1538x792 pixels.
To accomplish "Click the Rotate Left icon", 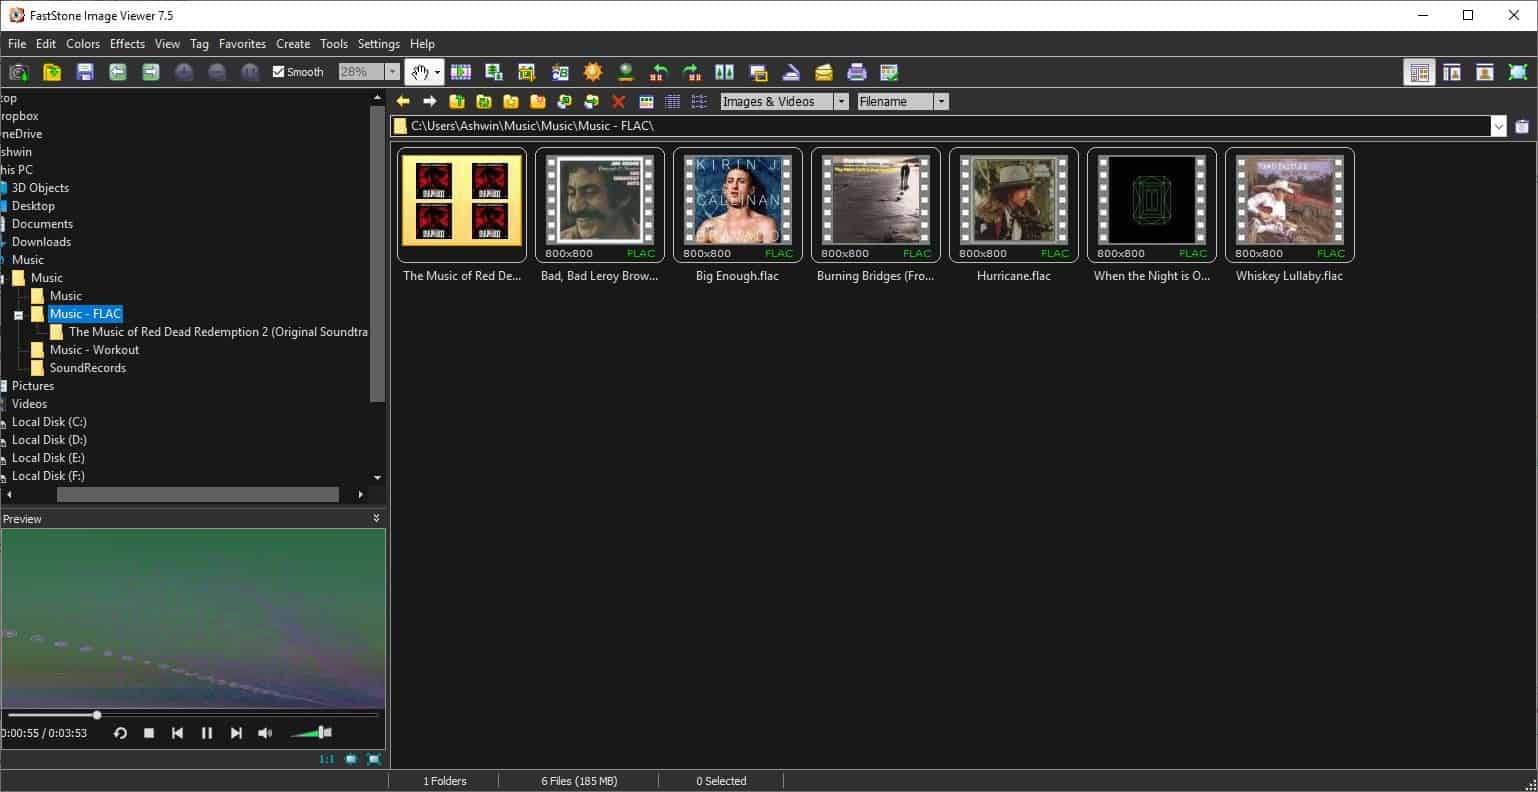I will (x=659, y=72).
